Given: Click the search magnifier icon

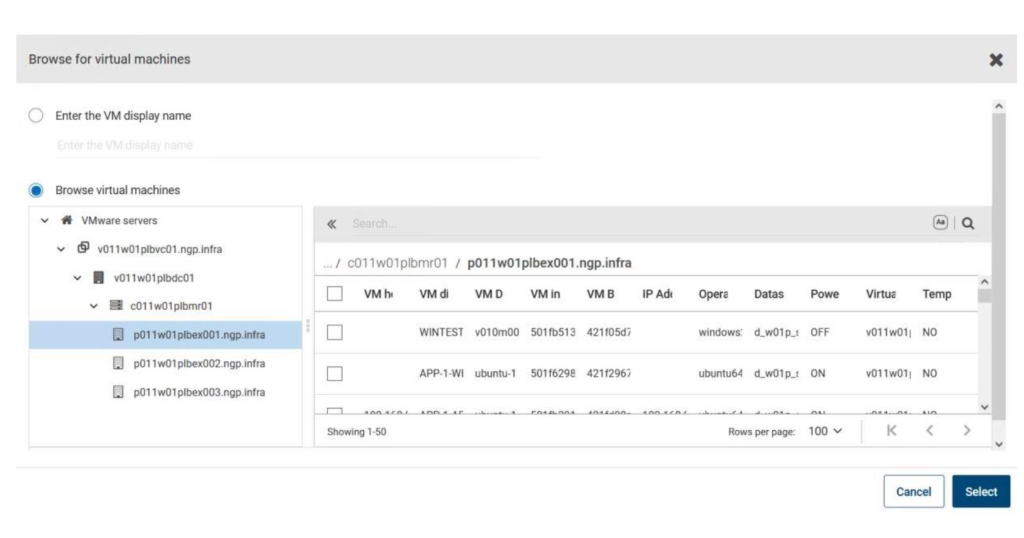Looking at the screenshot, I should click(x=968, y=223).
